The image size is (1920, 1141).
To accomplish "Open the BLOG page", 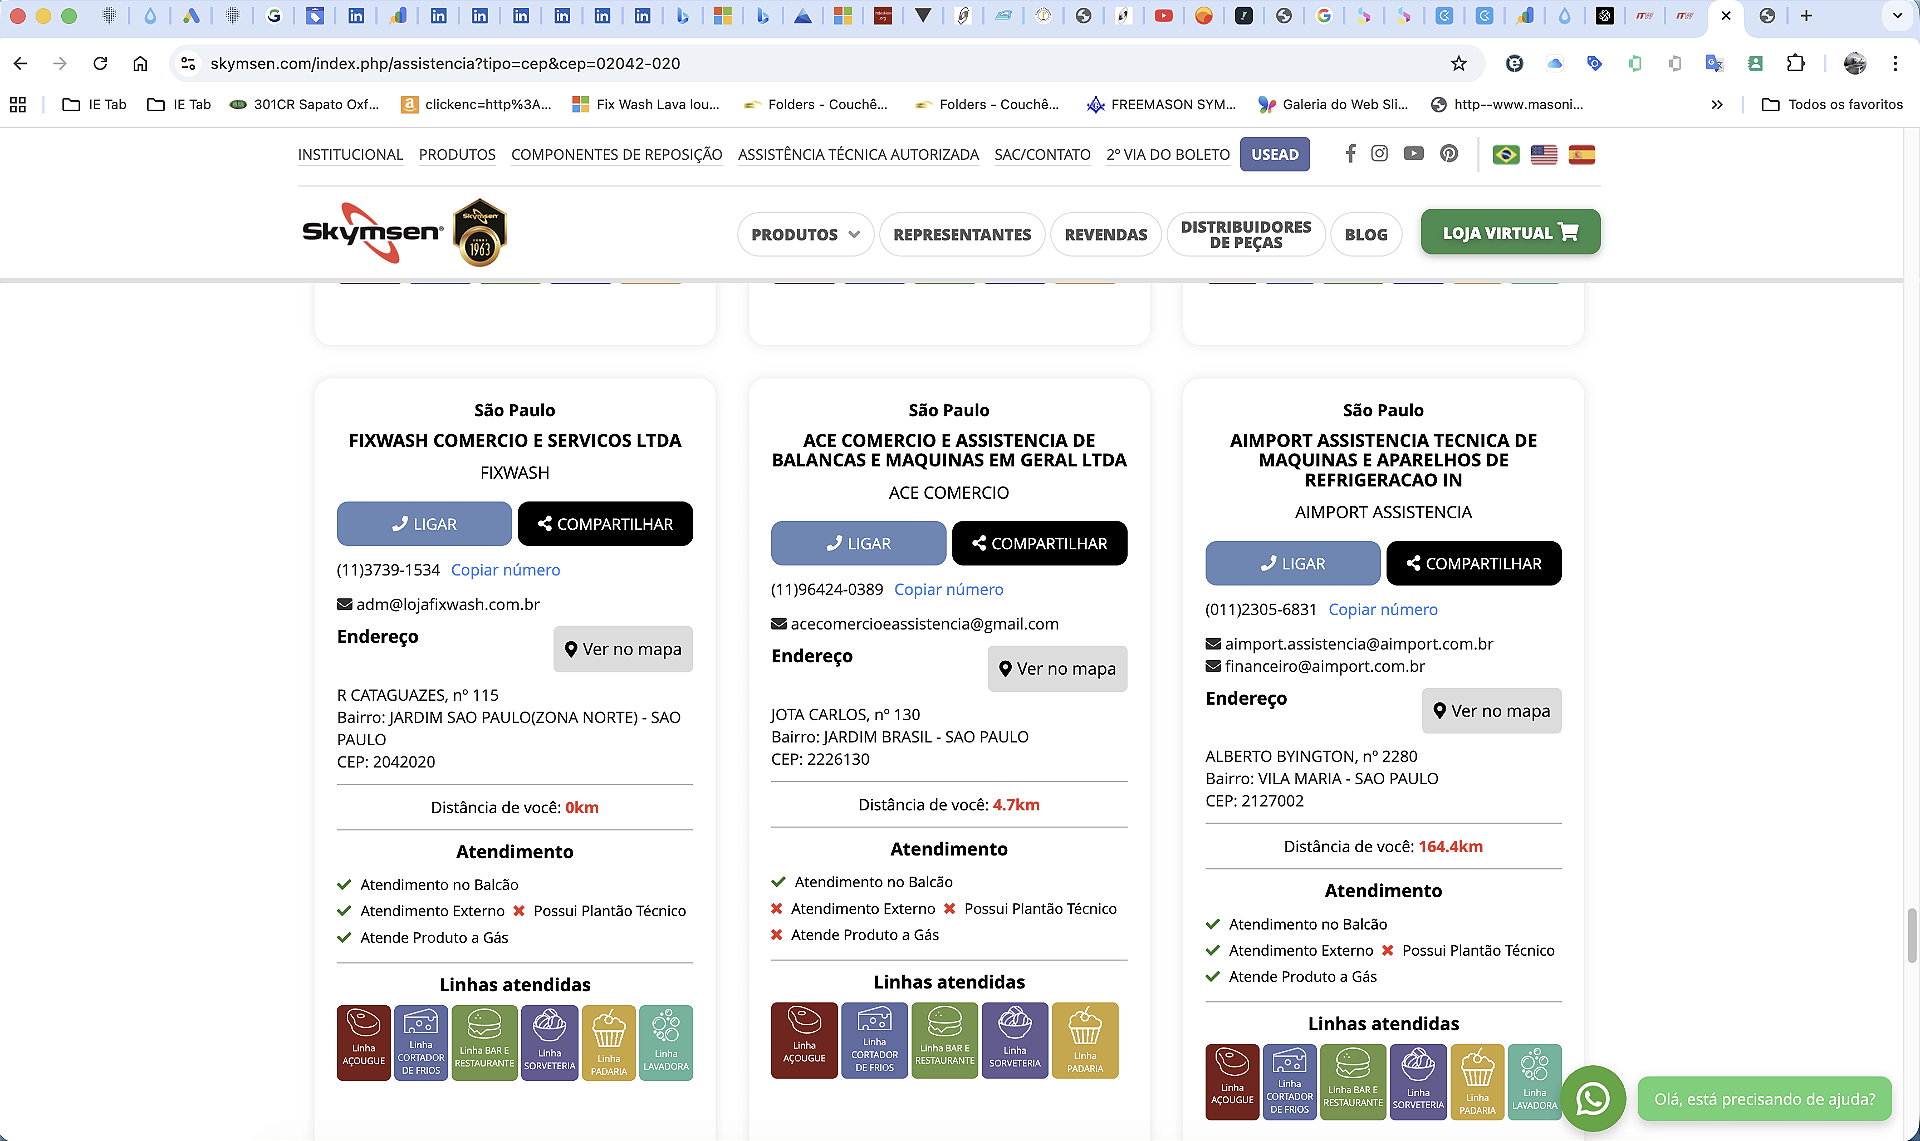I will [x=1366, y=234].
